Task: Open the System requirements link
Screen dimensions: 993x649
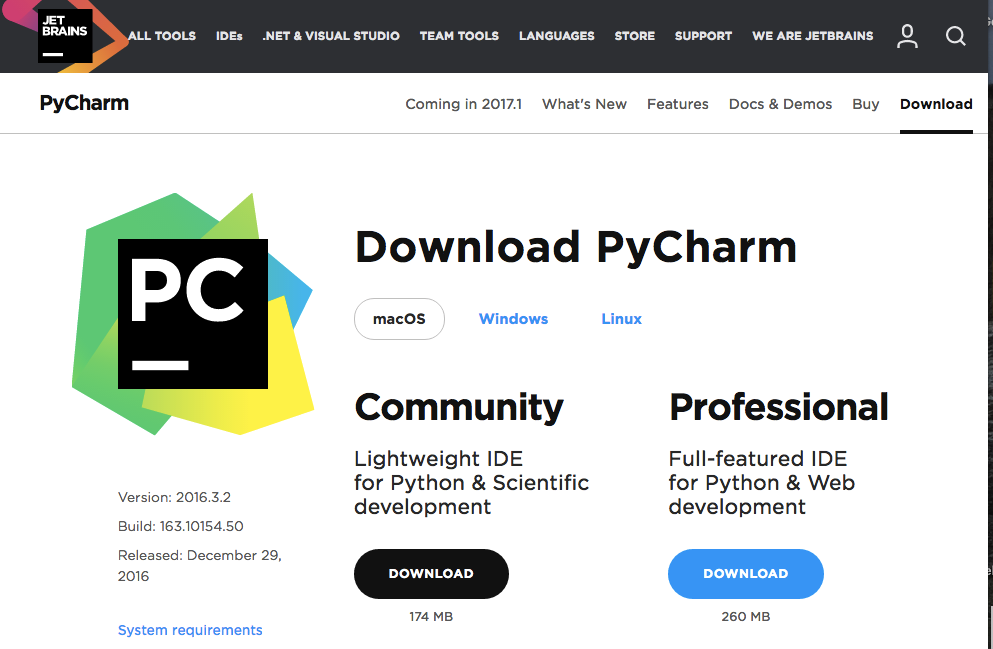Action: [190, 630]
